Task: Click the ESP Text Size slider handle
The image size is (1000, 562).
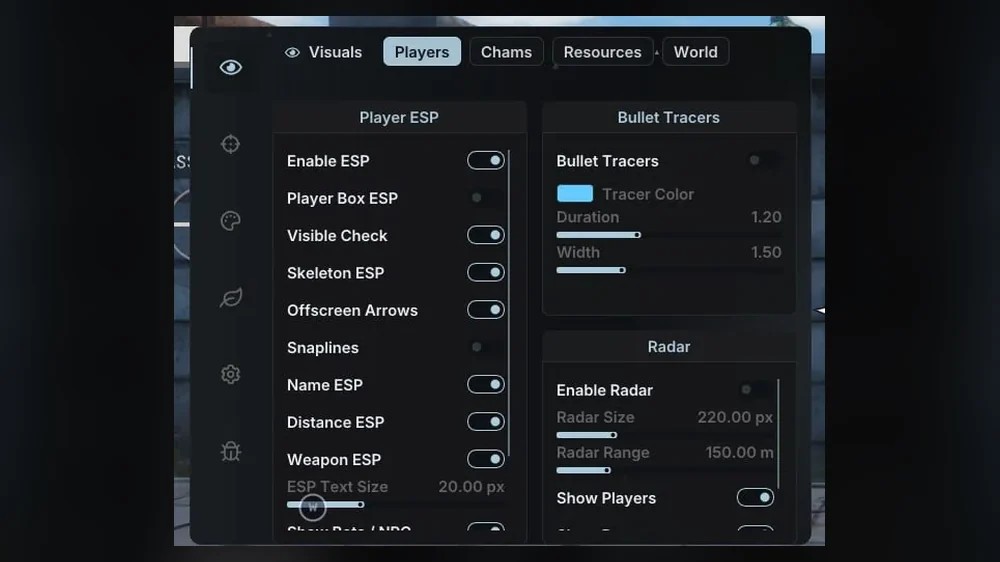Action: 360,505
